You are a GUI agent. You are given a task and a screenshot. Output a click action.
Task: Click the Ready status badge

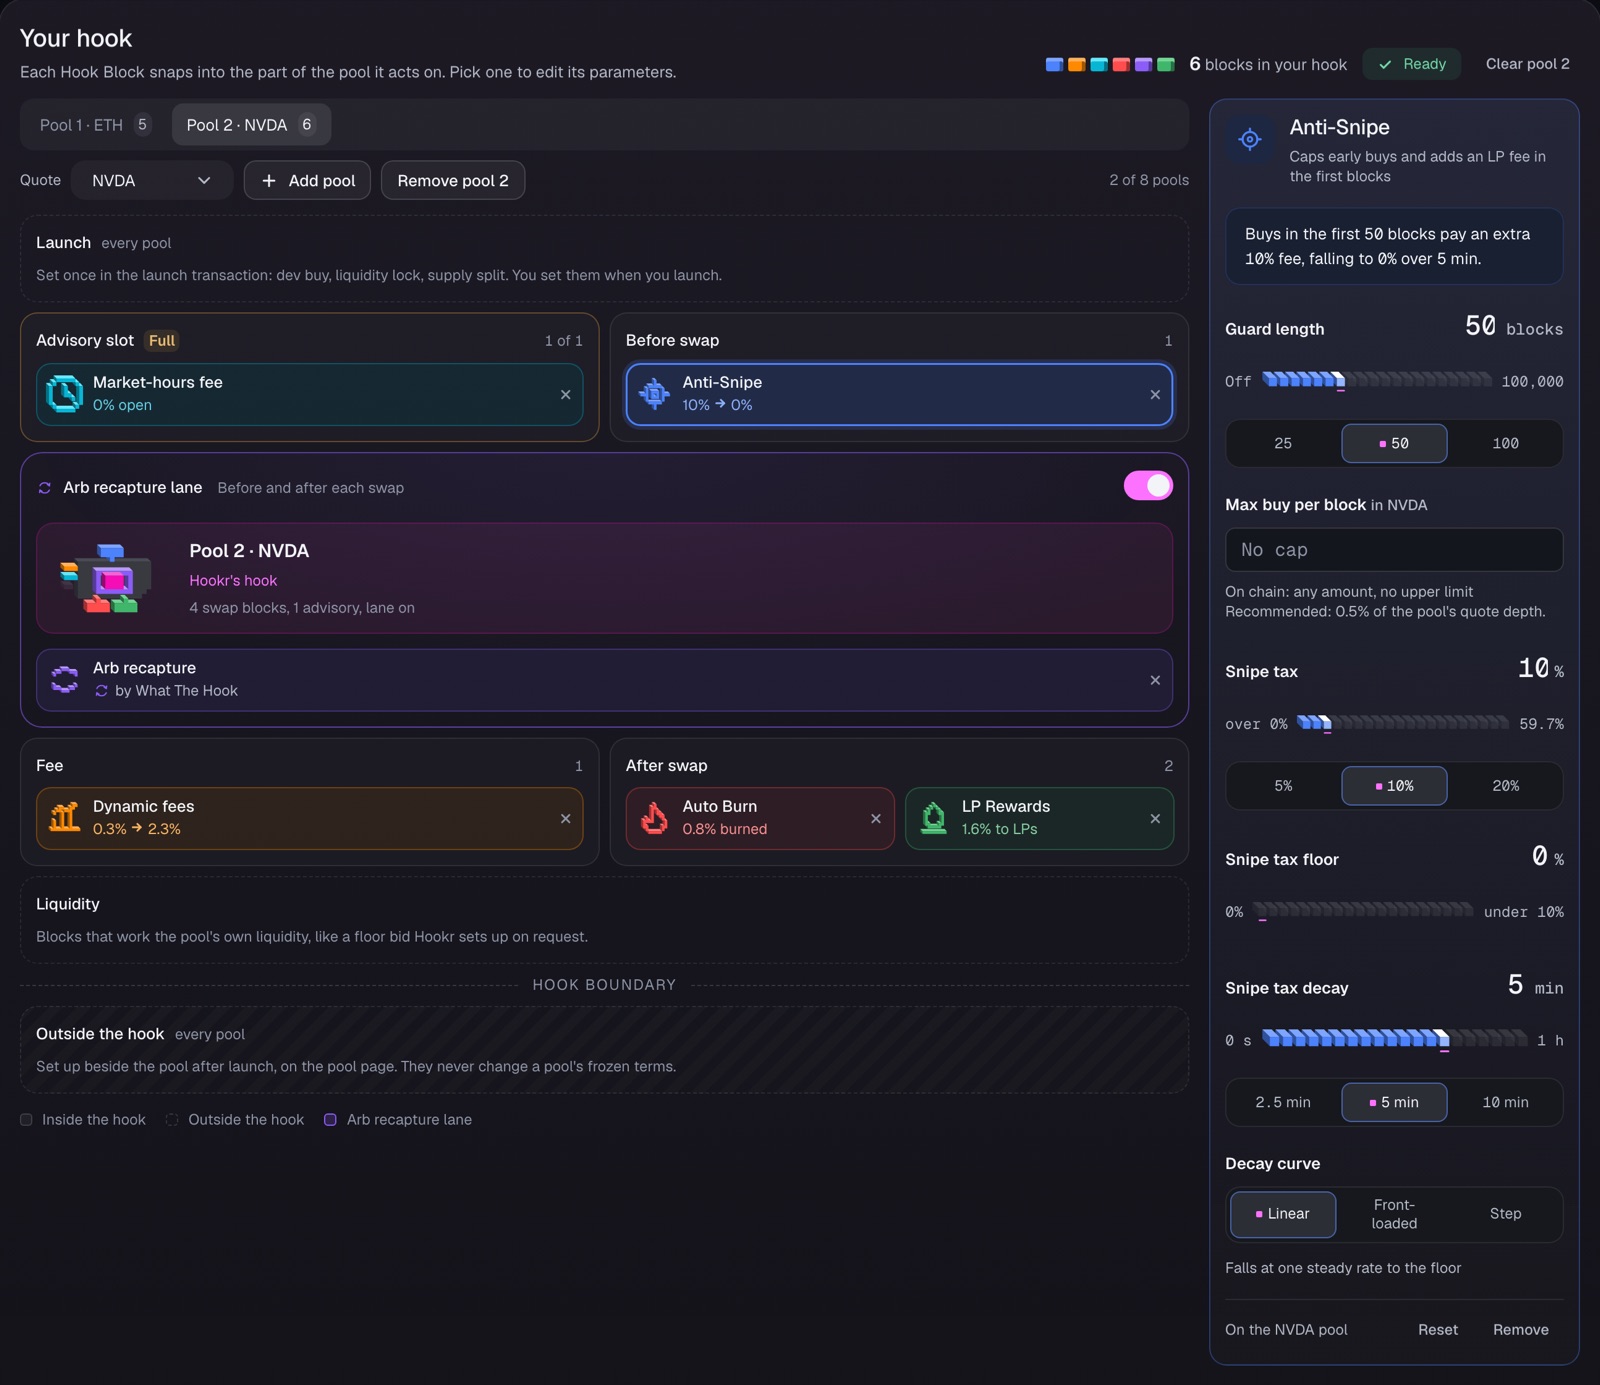(1412, 64)
